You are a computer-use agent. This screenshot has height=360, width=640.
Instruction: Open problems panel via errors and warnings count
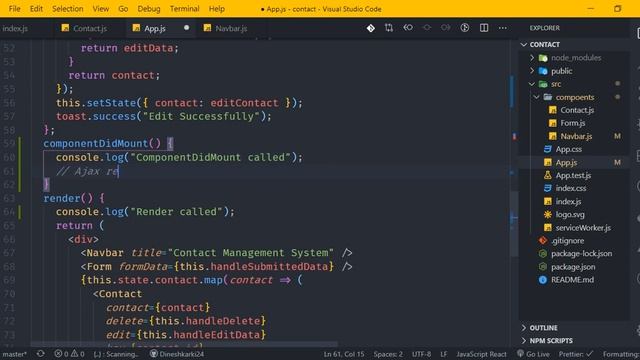tap(69, 354)
